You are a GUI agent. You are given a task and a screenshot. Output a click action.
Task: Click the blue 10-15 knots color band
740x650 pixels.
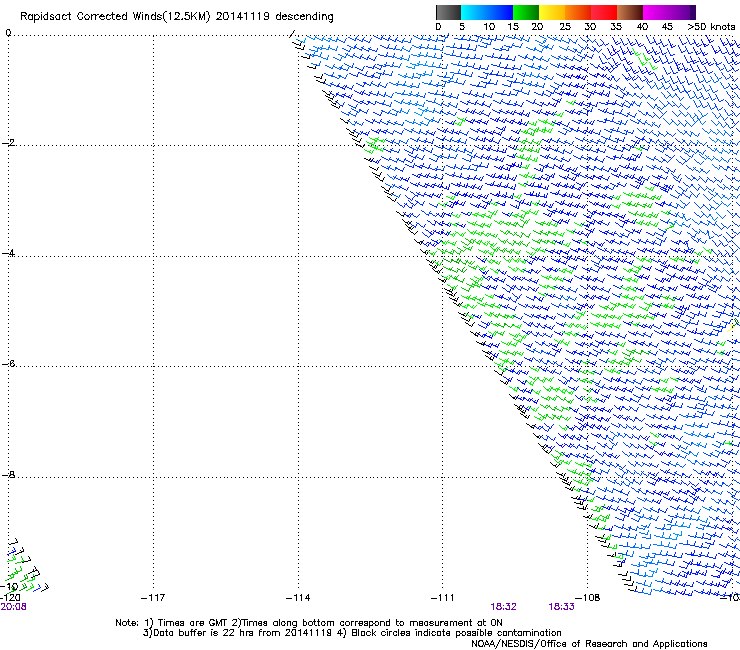(500, 12)
